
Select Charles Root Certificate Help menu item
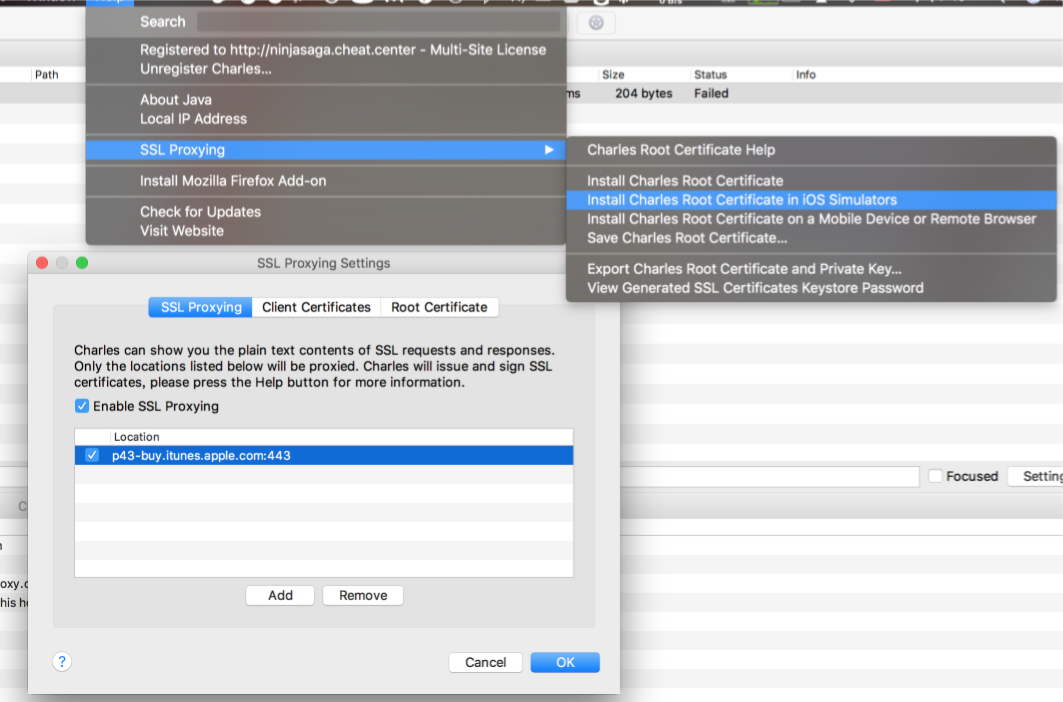coord(680,150)
